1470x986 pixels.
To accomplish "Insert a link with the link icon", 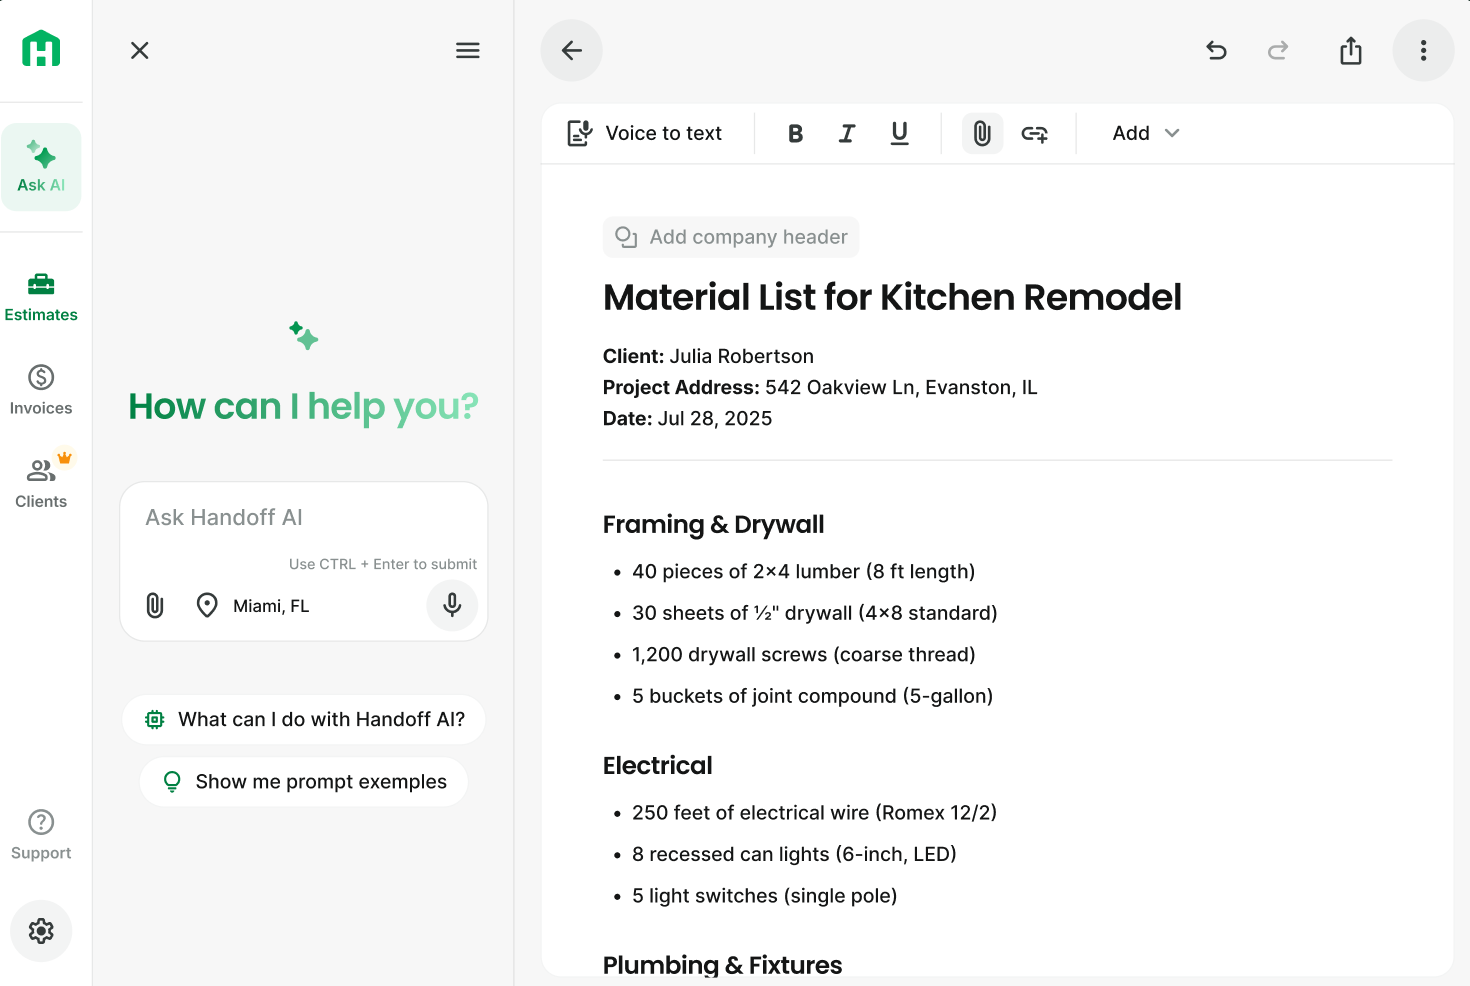I will coord(1035,133).
